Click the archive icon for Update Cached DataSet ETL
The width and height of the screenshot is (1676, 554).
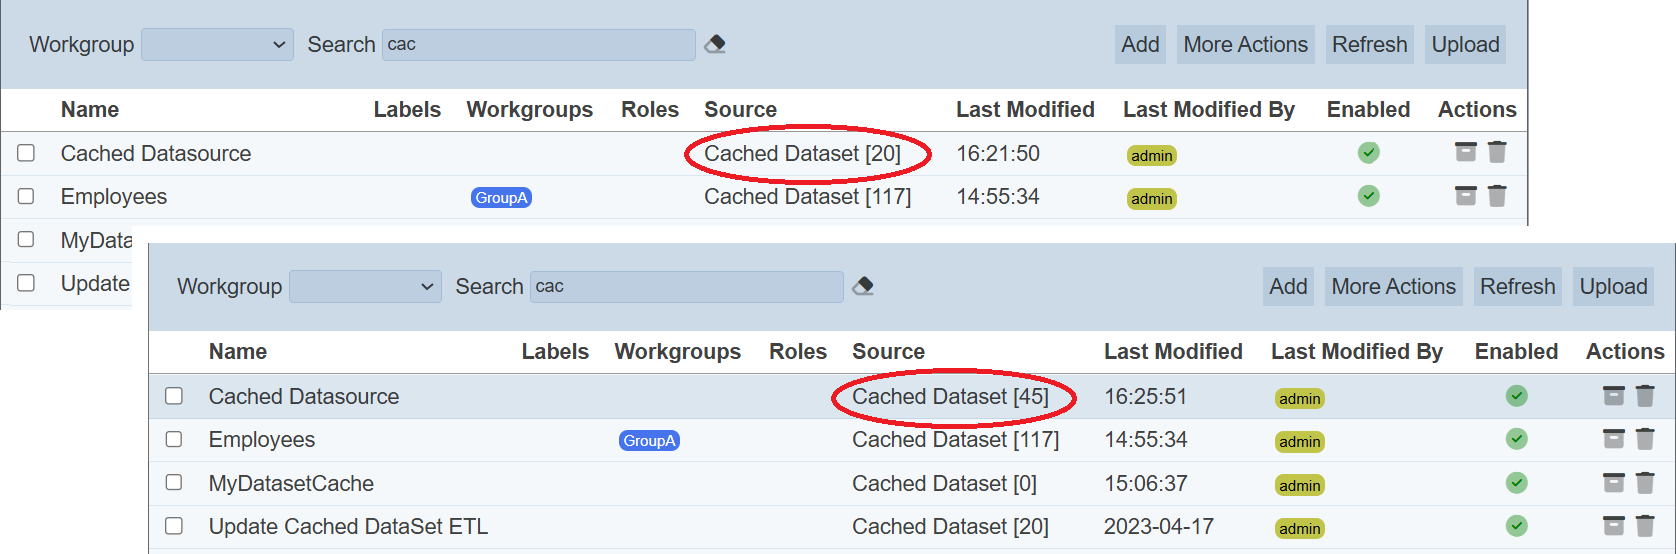point(1613,526)
